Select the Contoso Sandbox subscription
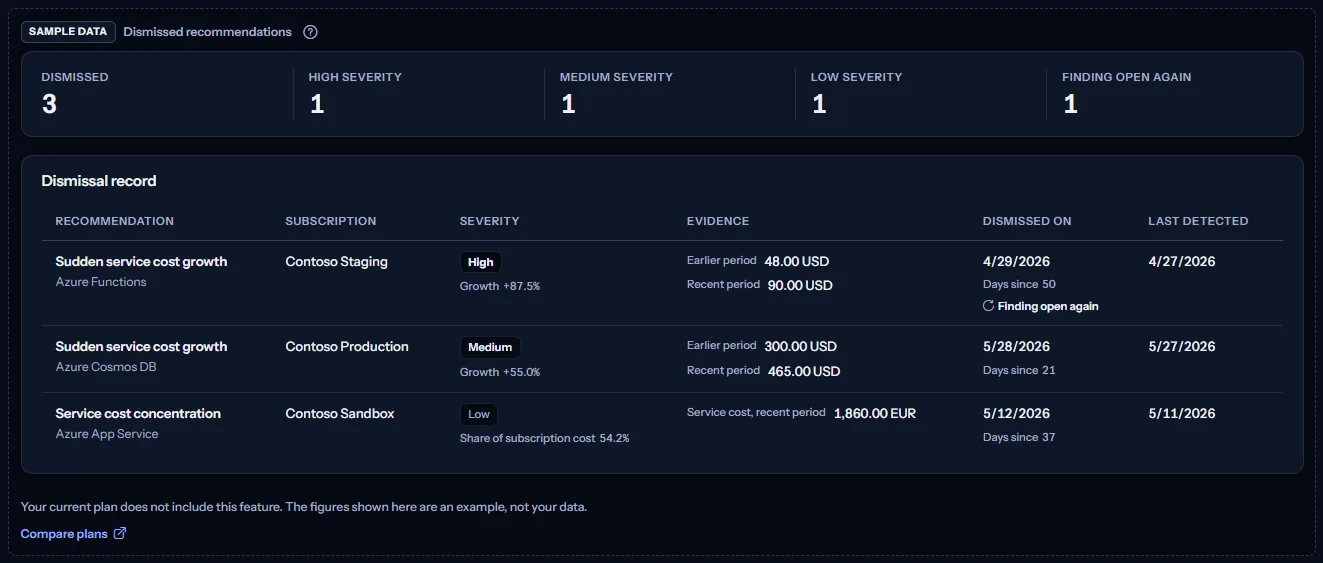This screenshot has width=1323, height=563. click(340, 414)
